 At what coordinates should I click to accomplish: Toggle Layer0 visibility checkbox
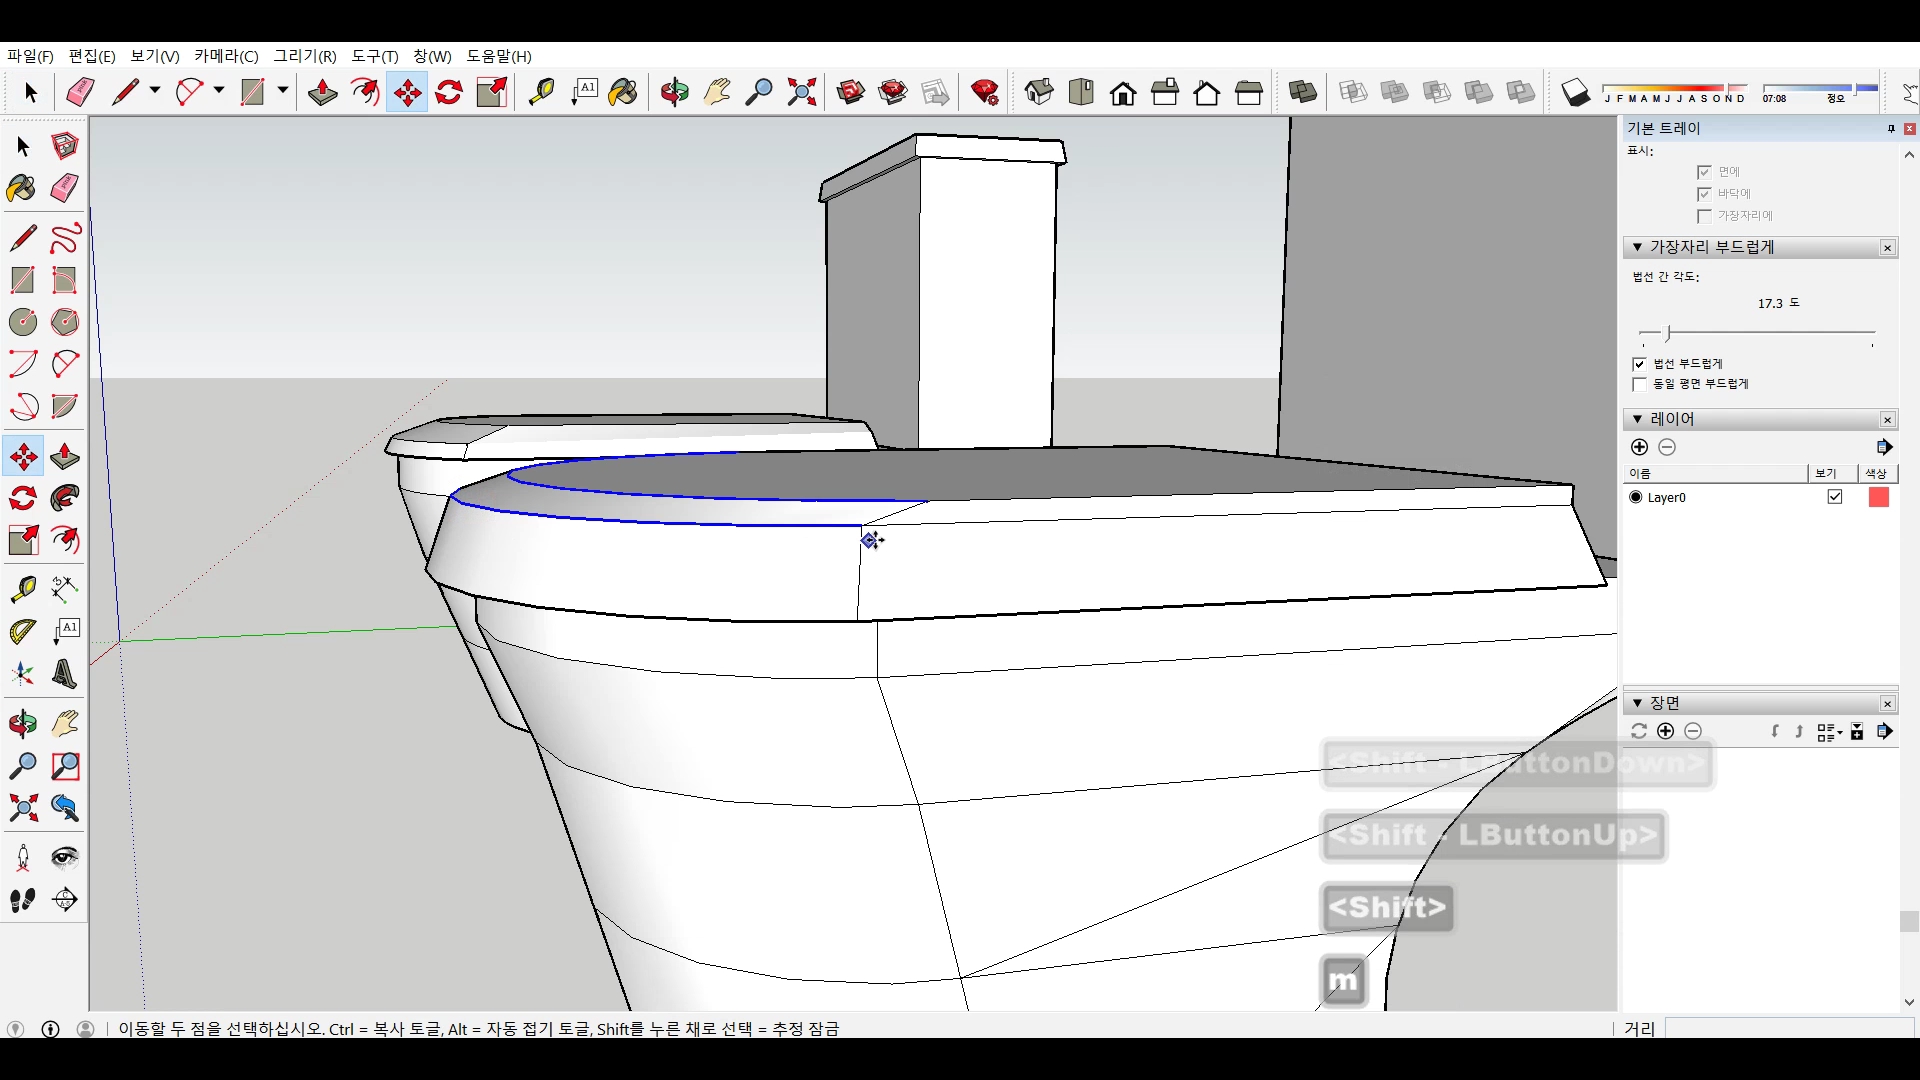[1834, 497]
